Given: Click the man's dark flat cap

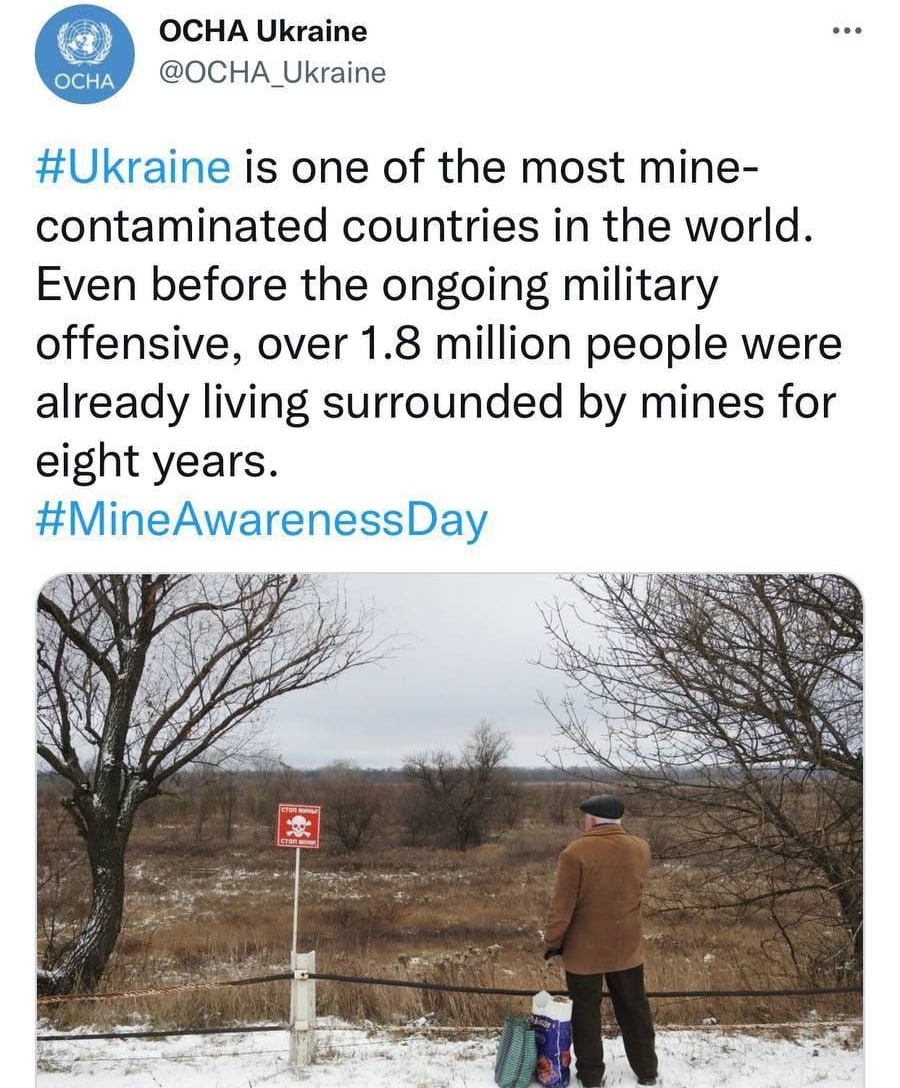Looking at the screenshot, I should (x=602, y=806).
